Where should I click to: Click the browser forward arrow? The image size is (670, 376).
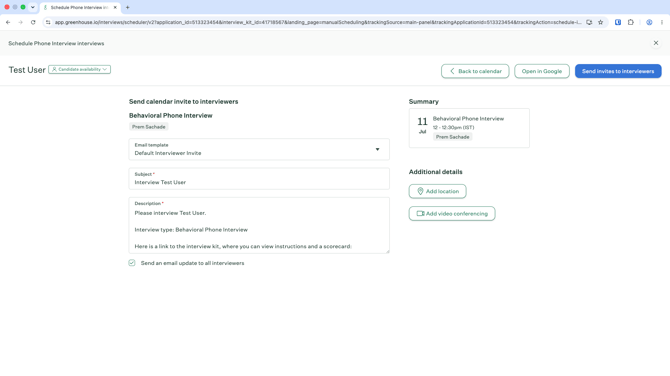pos(21,22)
